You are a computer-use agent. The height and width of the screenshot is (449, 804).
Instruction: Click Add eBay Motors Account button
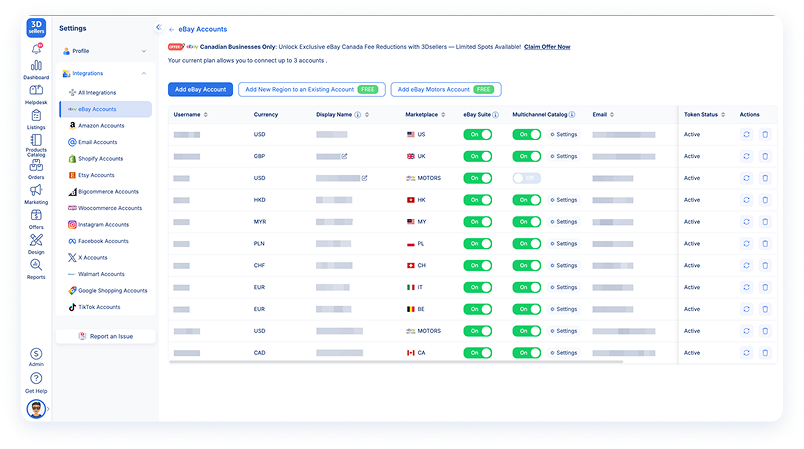(446, 90)
